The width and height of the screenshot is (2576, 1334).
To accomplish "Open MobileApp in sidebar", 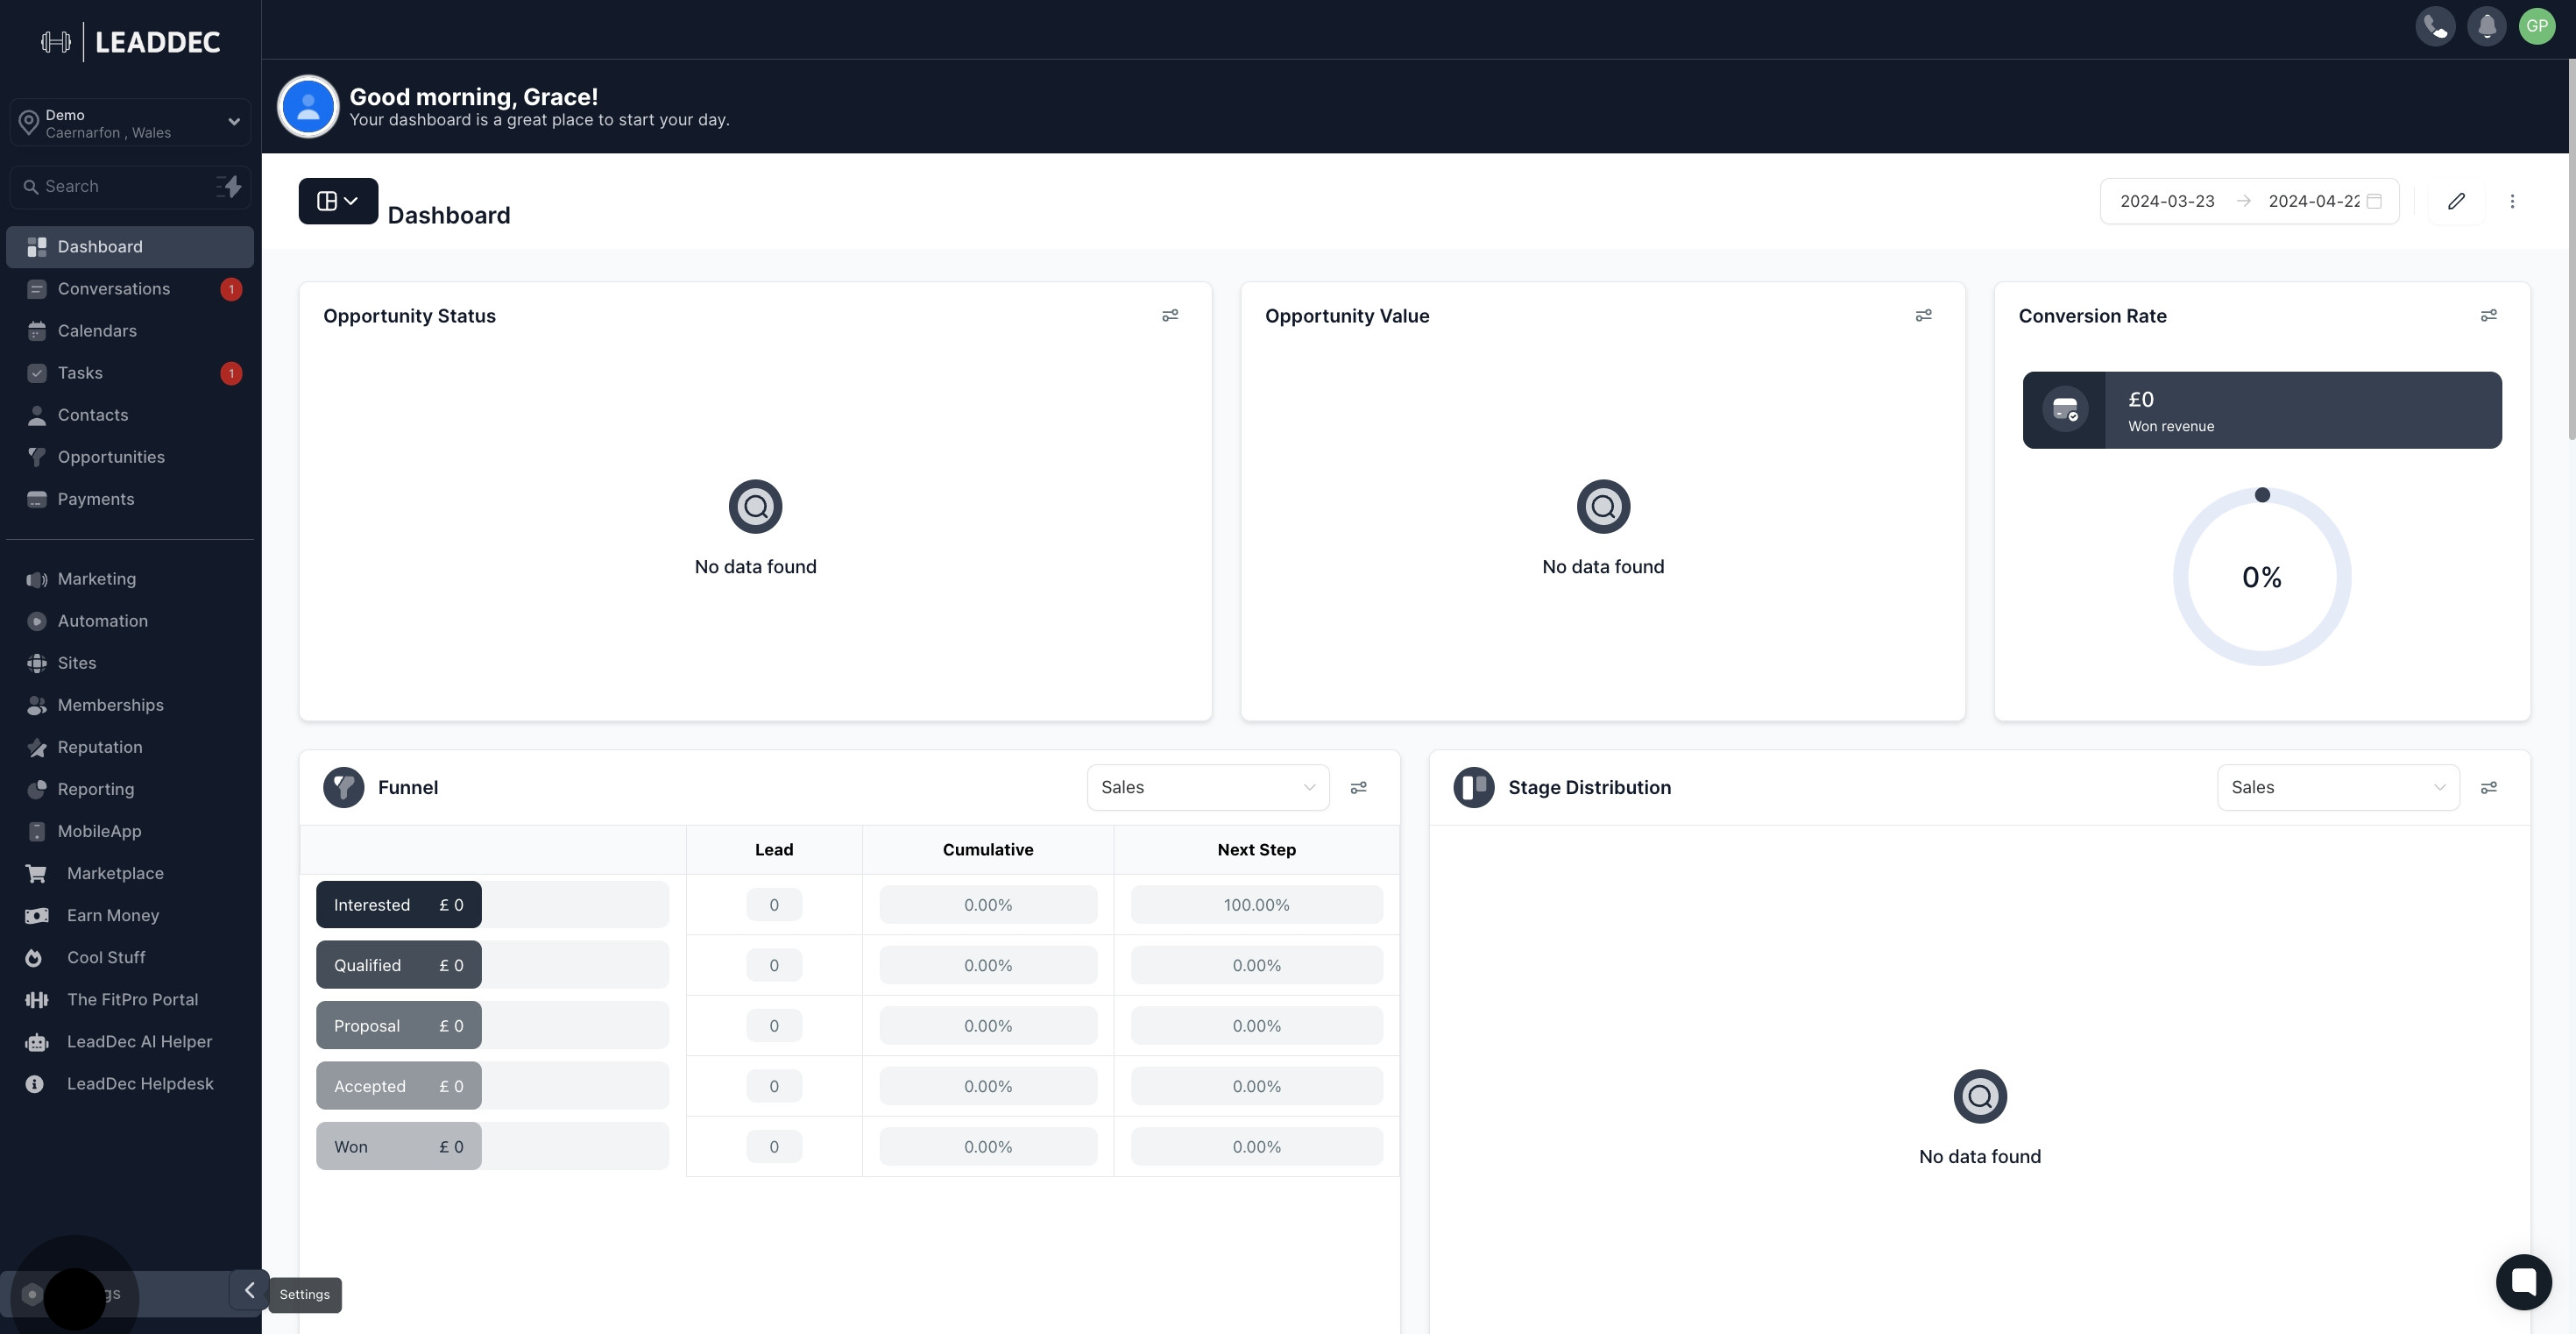I will point(130,831).
